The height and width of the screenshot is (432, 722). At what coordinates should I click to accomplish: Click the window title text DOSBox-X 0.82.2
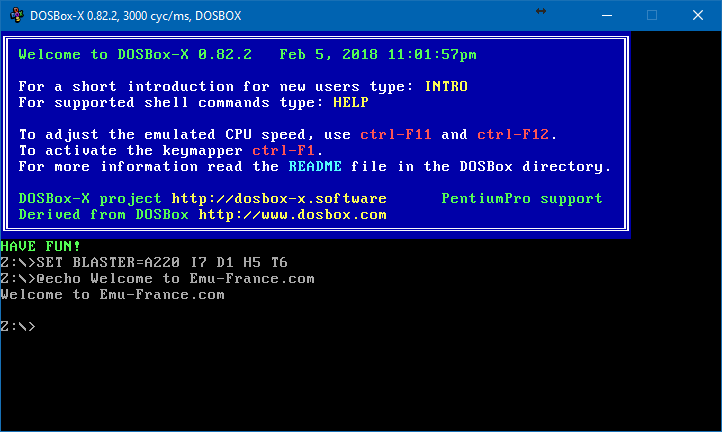pos(135,16)
